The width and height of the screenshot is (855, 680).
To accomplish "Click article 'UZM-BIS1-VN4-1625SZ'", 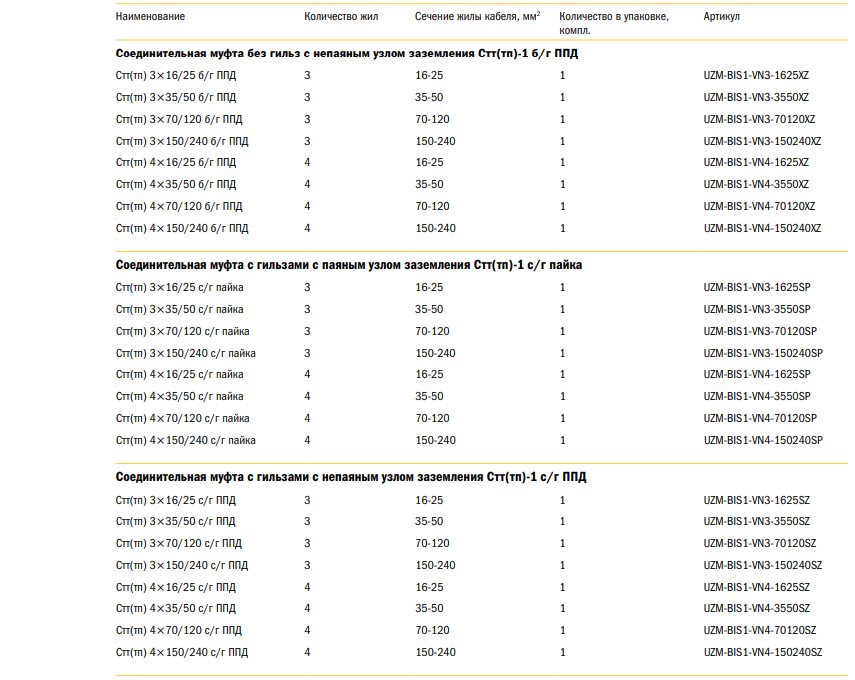I will [757, 588].
